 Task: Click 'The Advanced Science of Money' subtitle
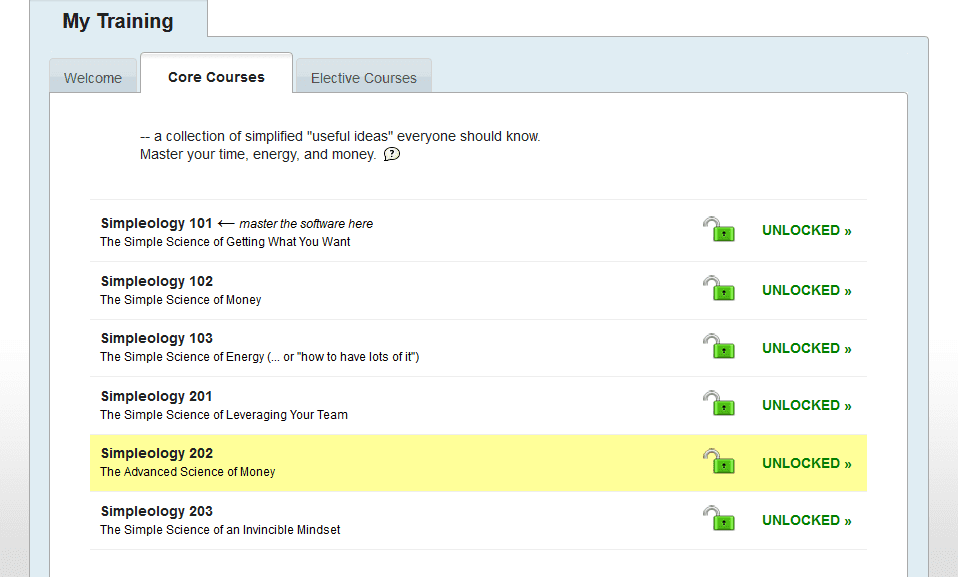pyautogui.click(x=188, y=471)
